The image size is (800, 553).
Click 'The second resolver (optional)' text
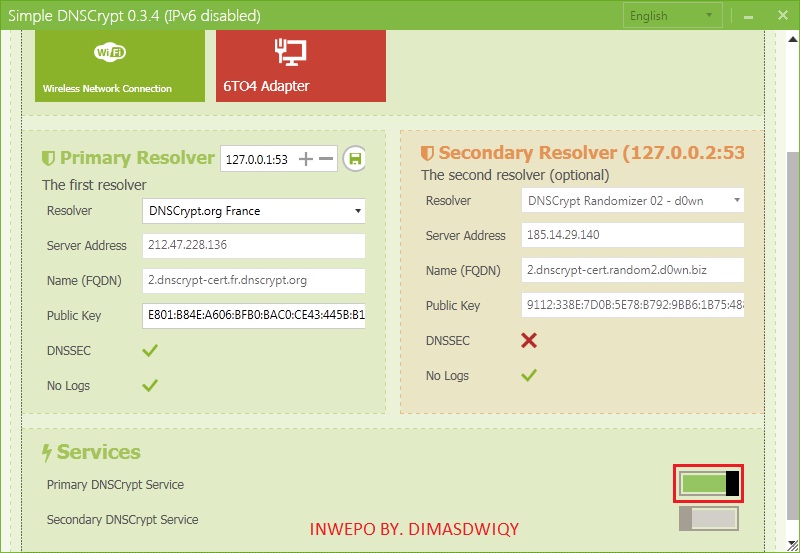click(515, 175)
